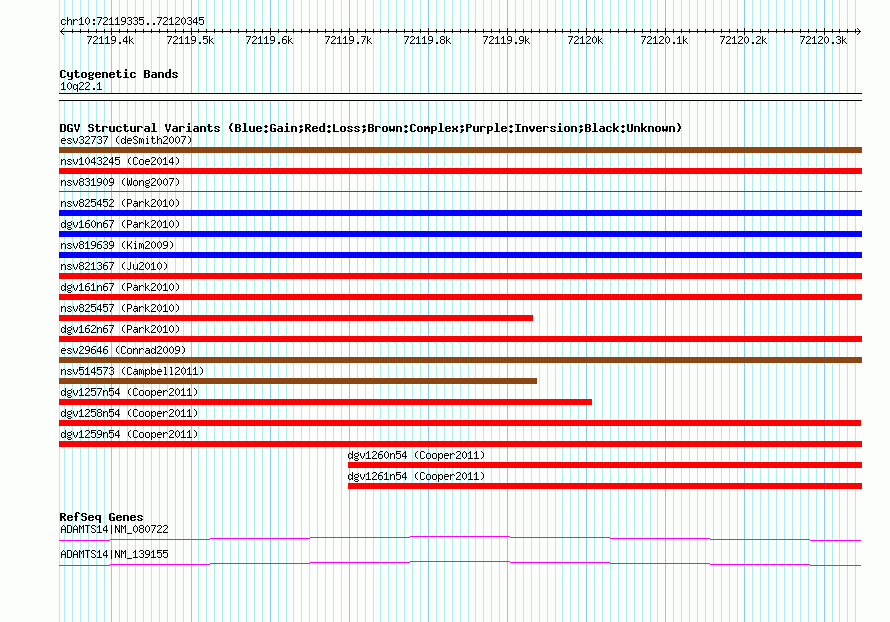Select the brown nsv514573 bar
The image size is (890, 622).
[298, 381]
